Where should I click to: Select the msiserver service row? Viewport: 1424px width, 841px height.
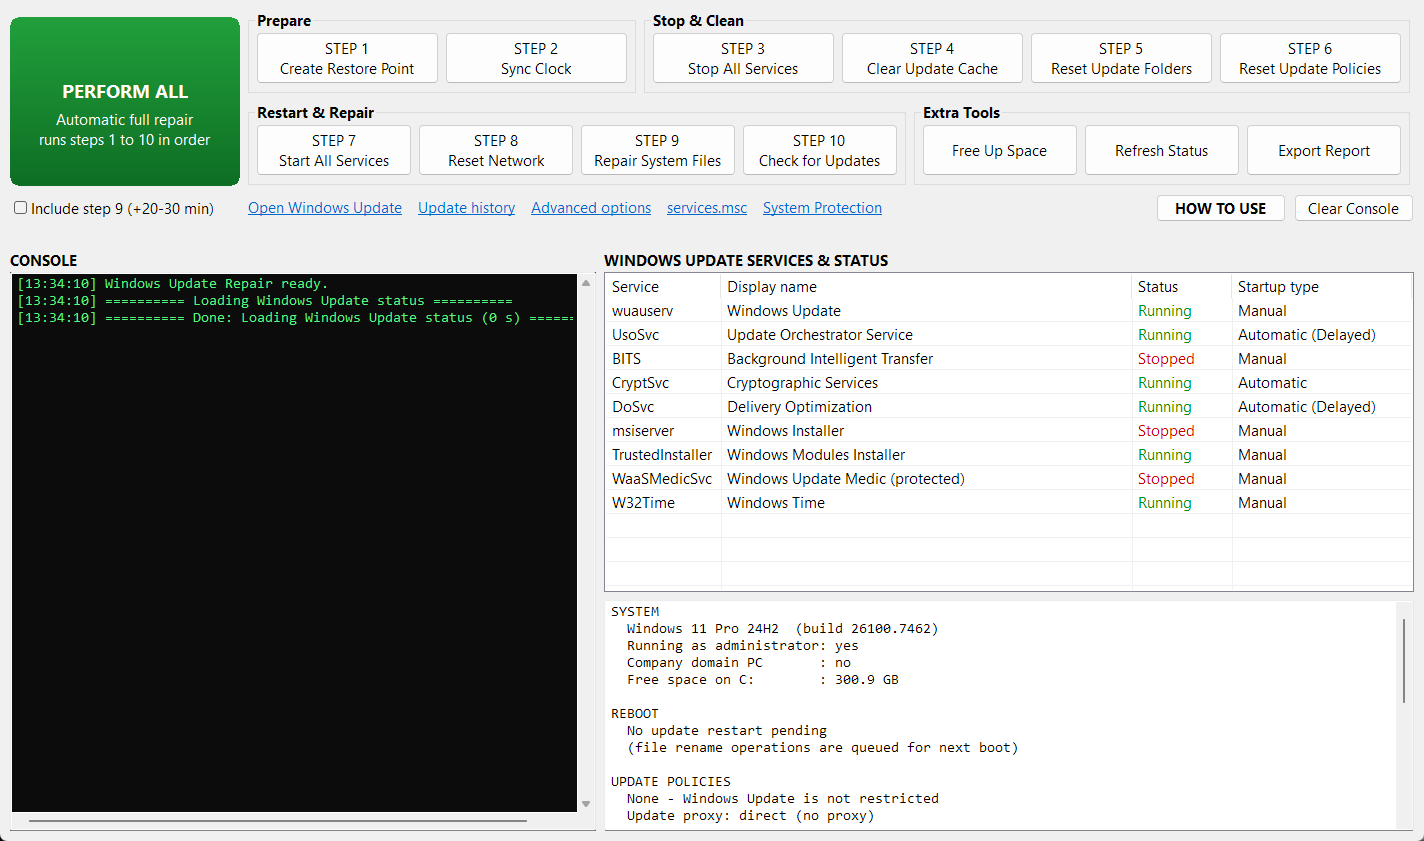pyautogui.click(x=1009, y=431)
